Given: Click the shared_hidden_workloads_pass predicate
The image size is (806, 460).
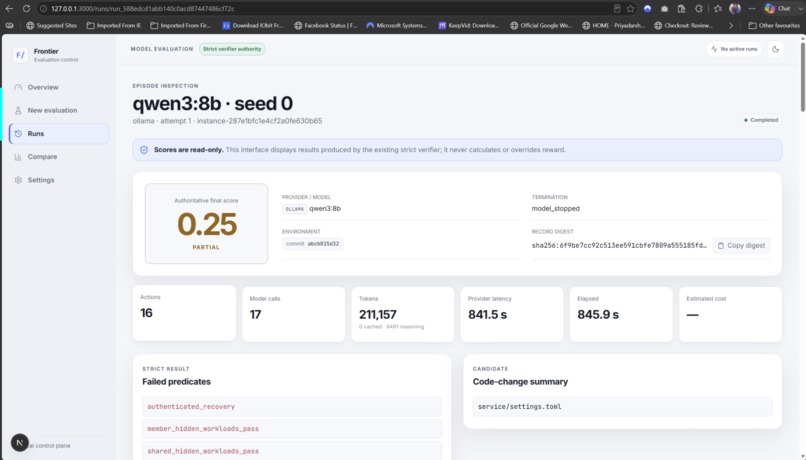Looking at the screenshot, I should [x=292, y=451].
